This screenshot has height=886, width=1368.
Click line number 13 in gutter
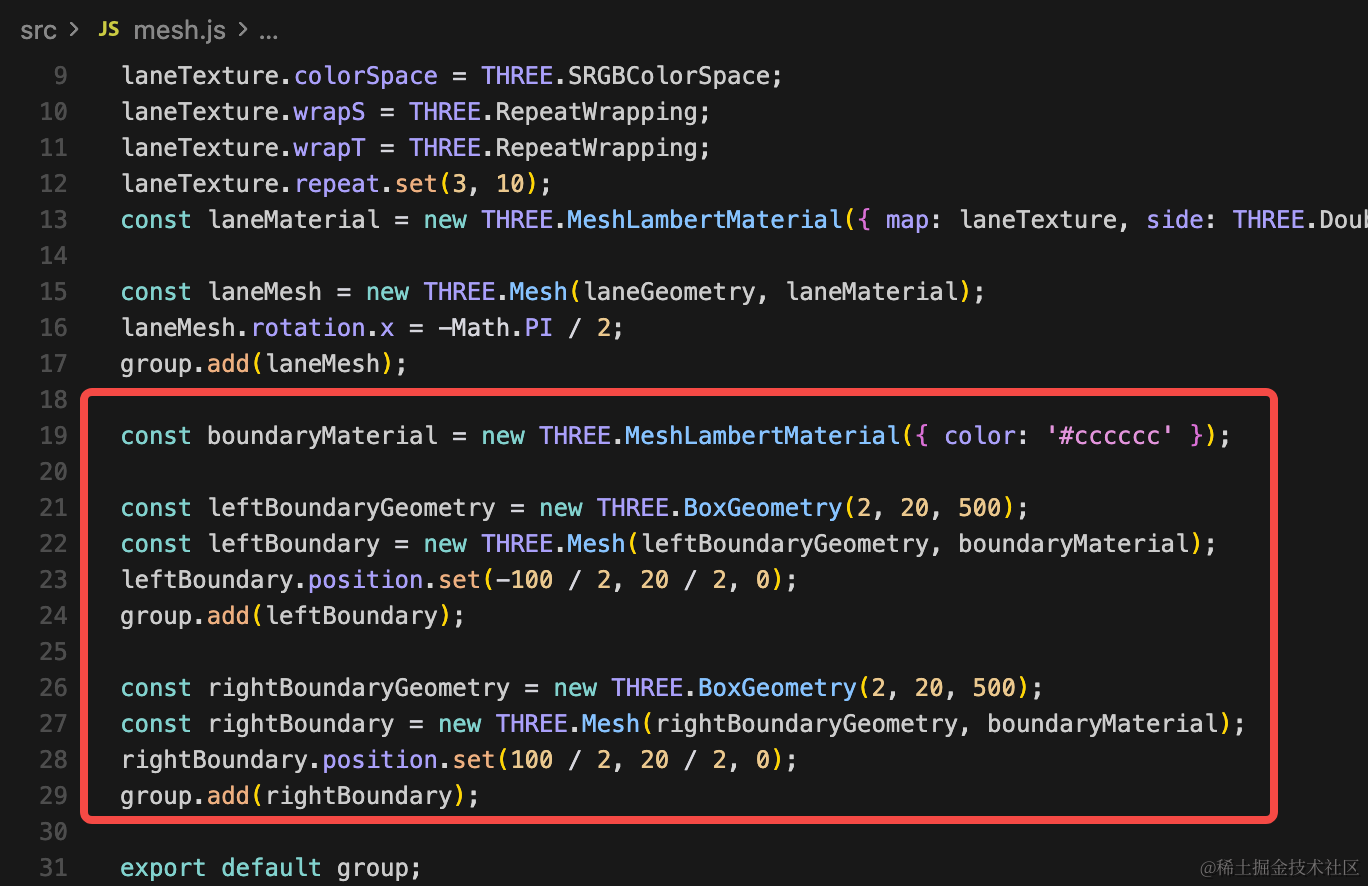(x=53, y=220)
